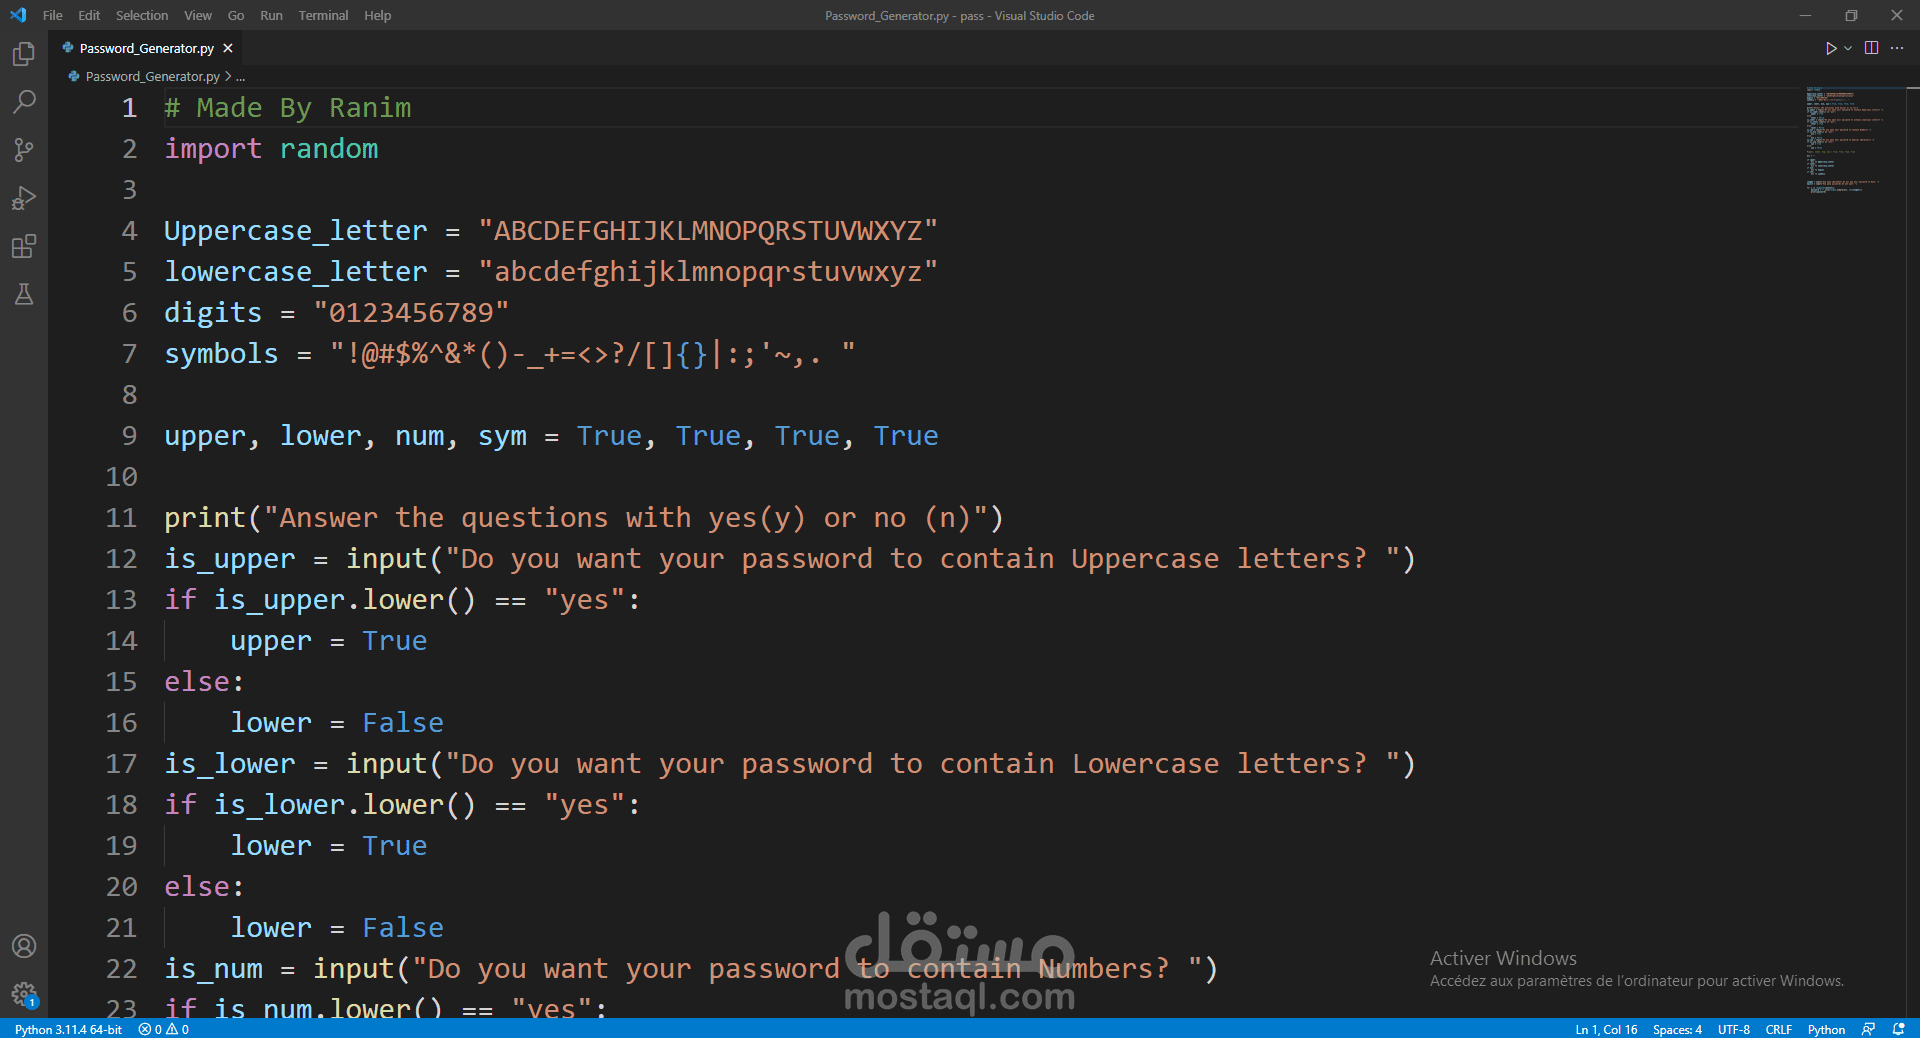Open the Selection menu
This screenshot has width=1920, height=1038.
click(x=142, y=15)
